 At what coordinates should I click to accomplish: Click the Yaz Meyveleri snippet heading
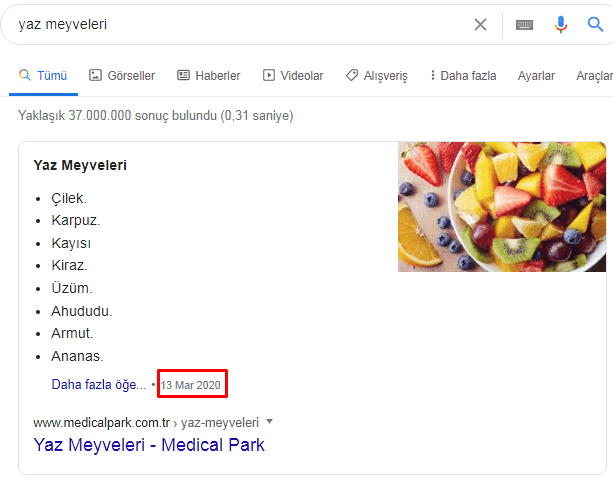80,165
